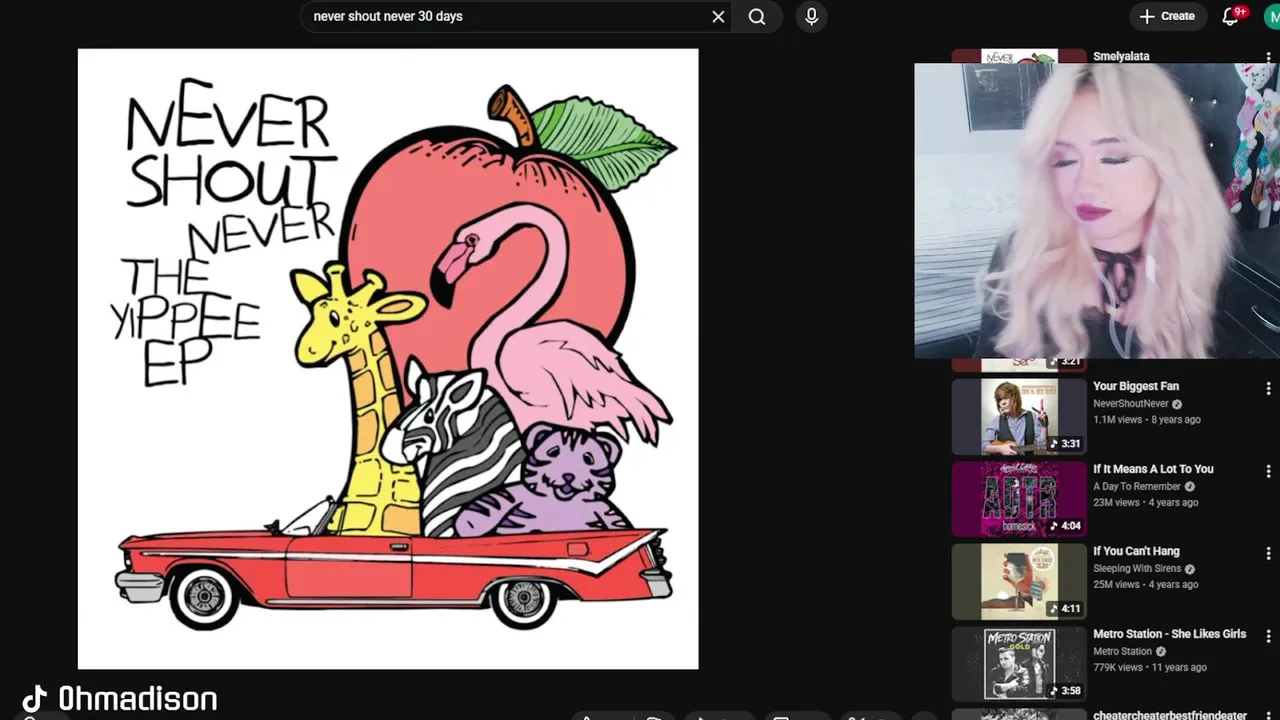Start voice search with microphone icon
This screenshot has height=720, width=1280.
811,16
